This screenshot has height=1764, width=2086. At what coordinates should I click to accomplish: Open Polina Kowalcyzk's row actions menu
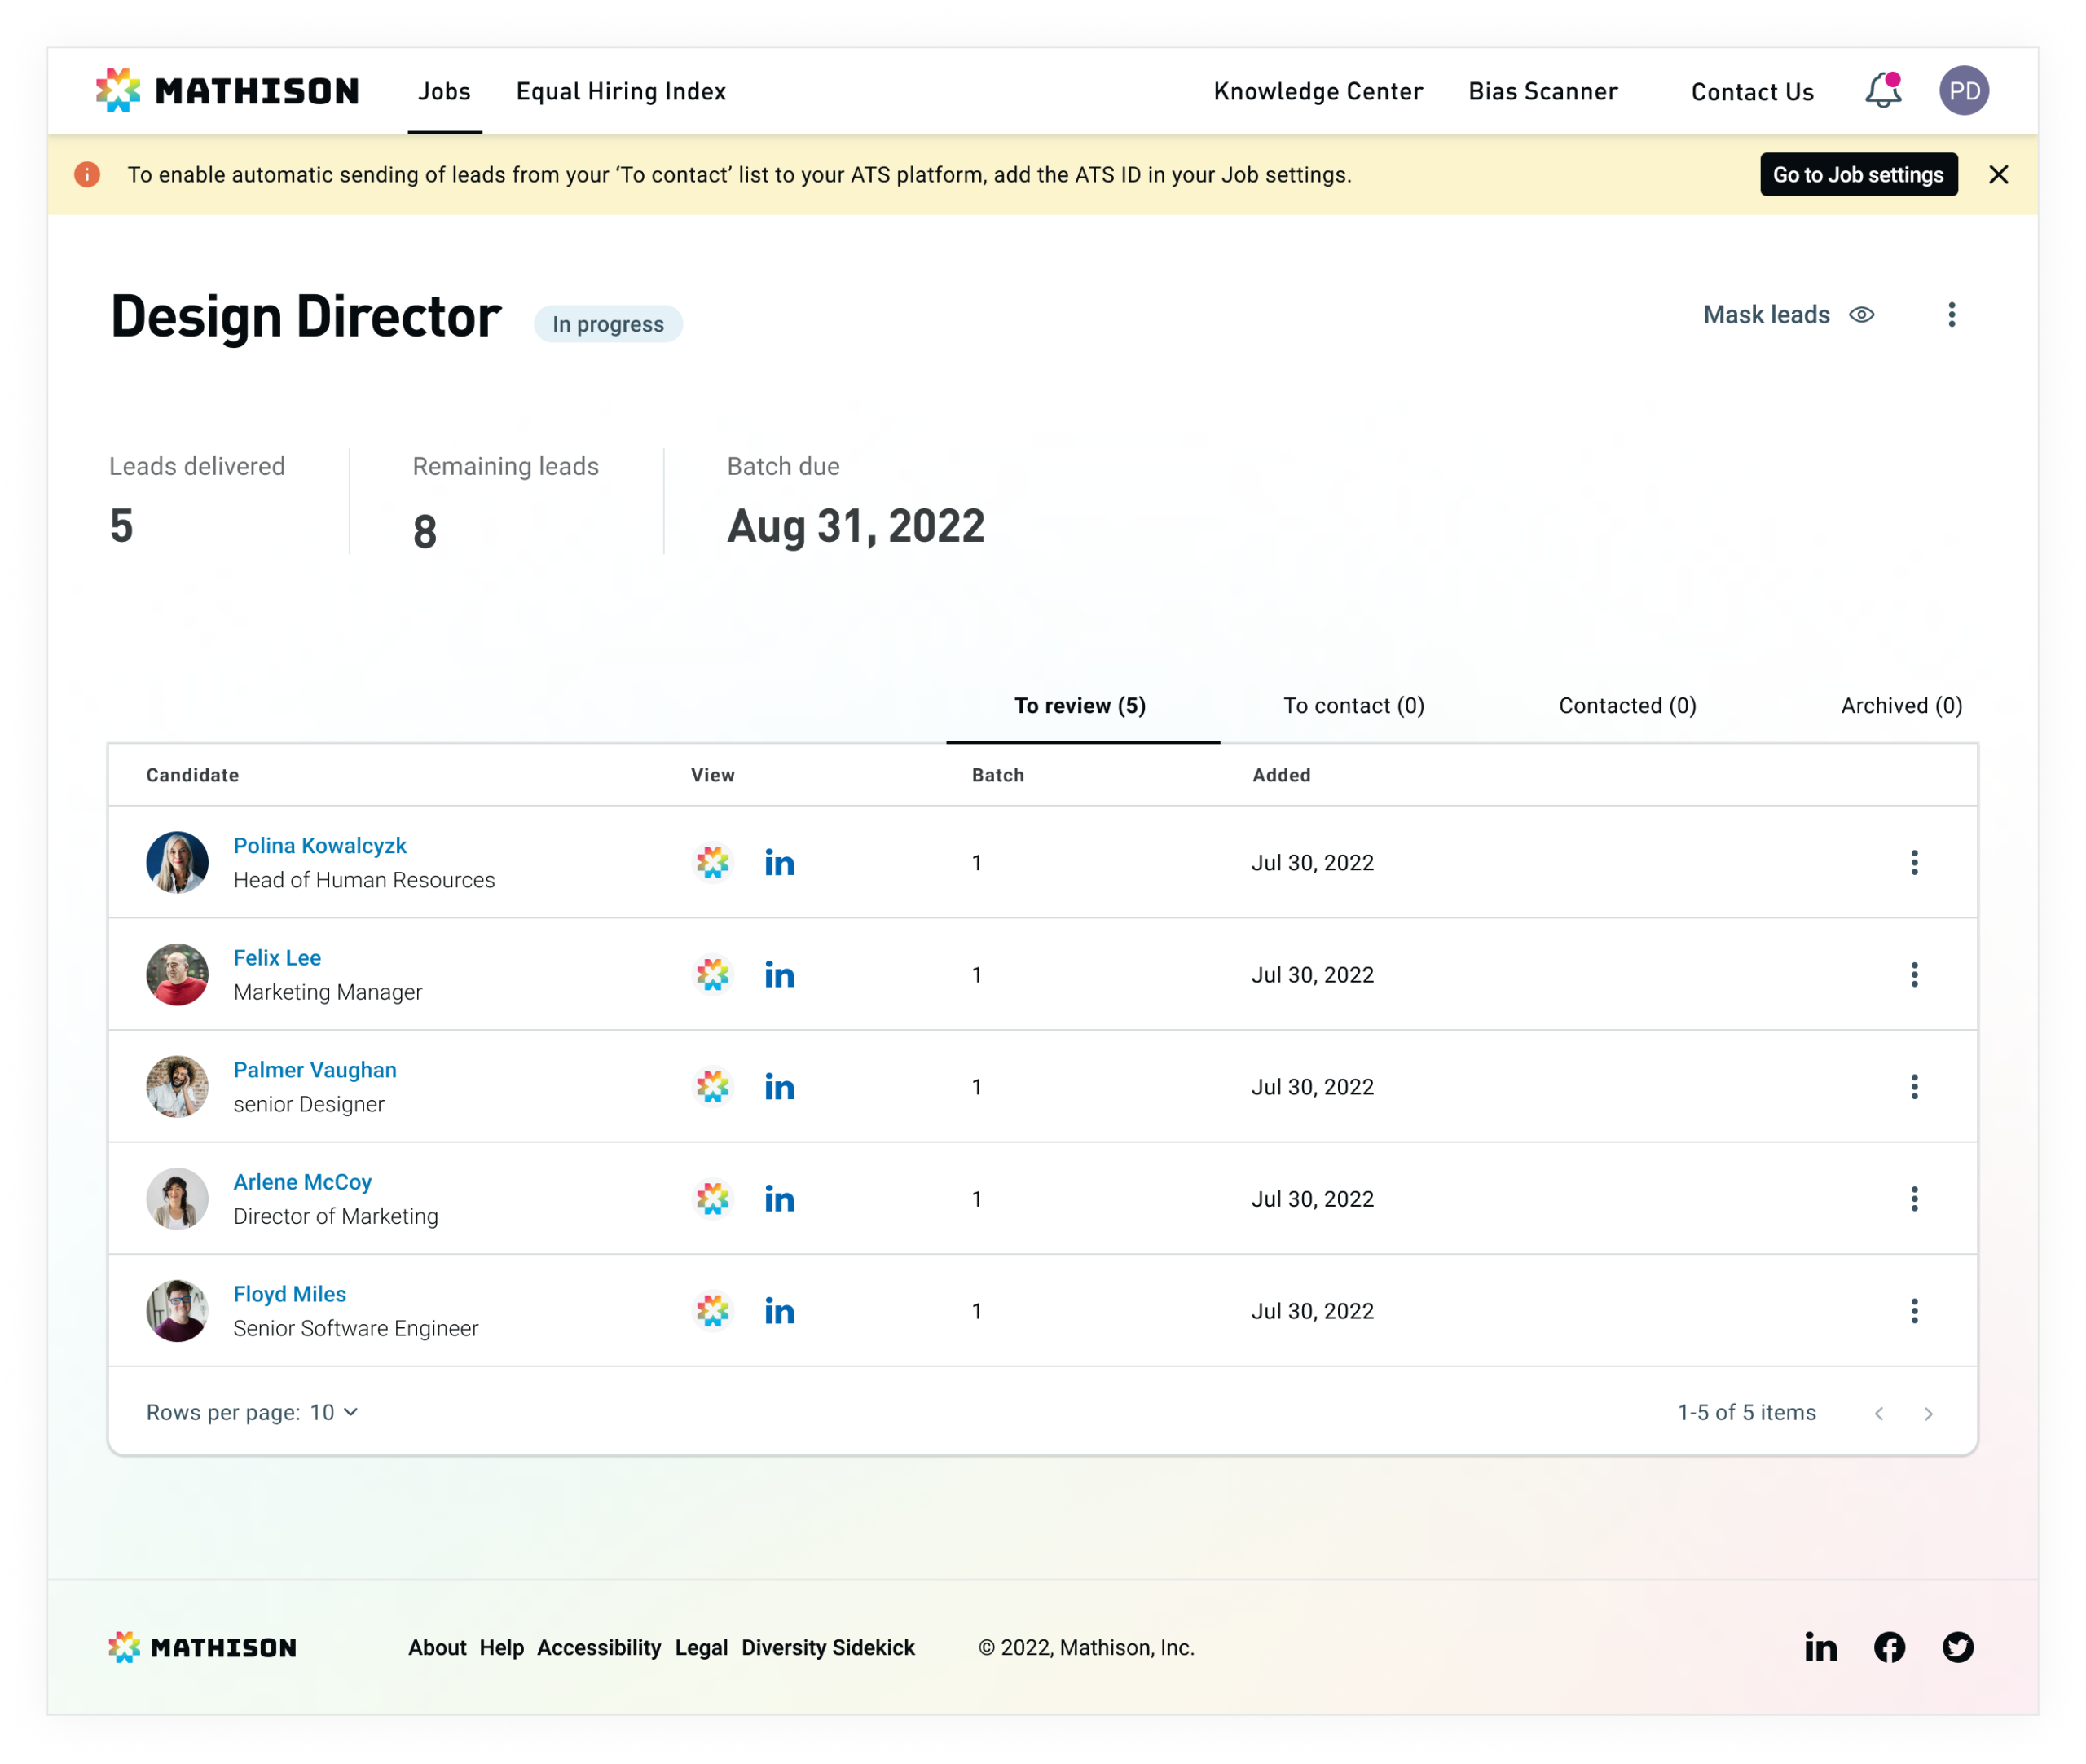point(1914,863)
